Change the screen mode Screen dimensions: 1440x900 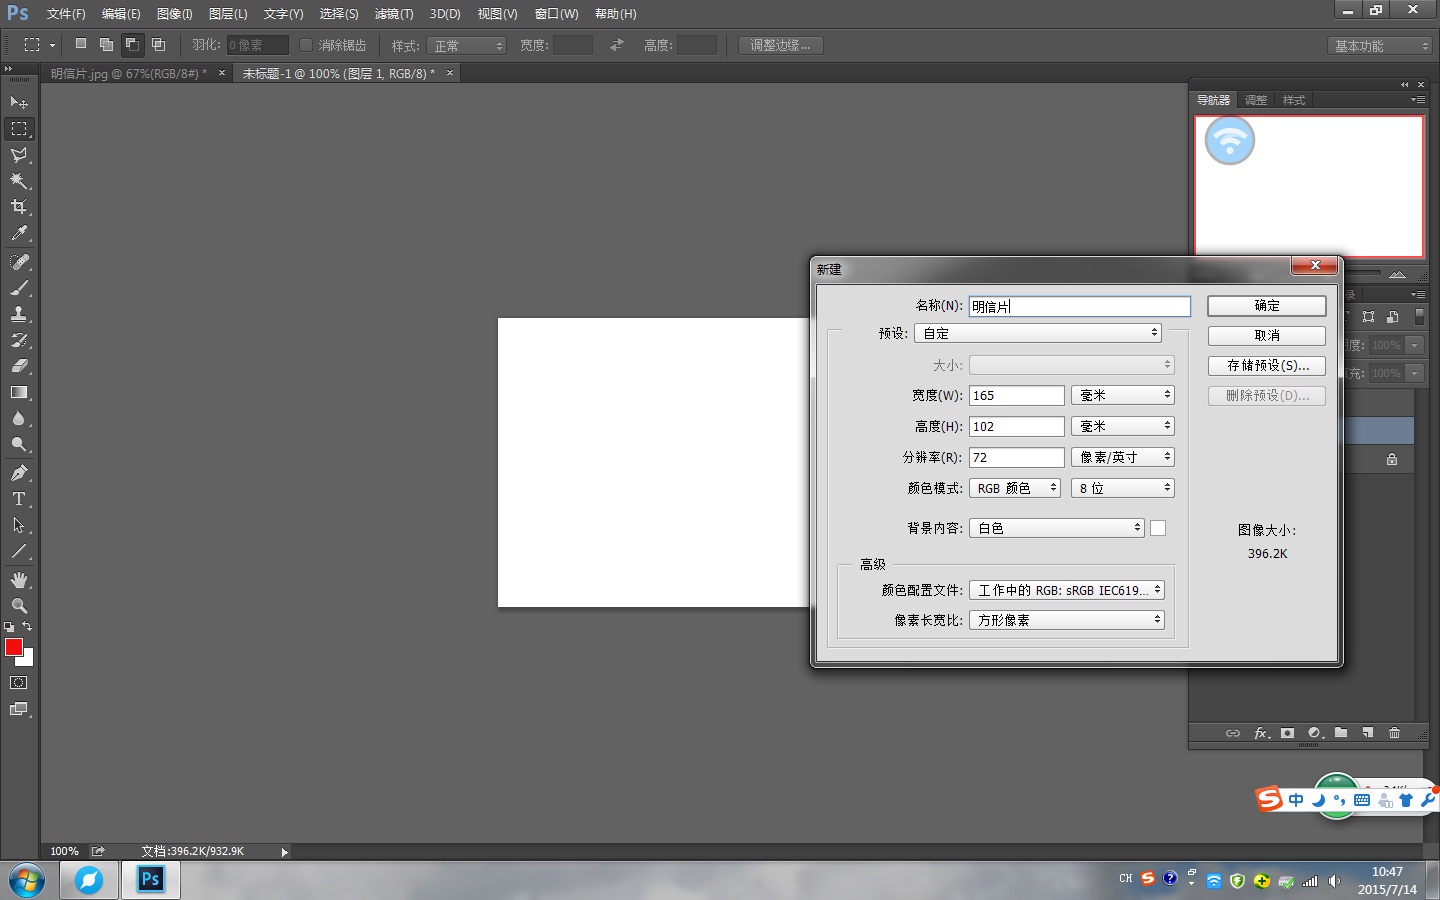tap(19, 709)
